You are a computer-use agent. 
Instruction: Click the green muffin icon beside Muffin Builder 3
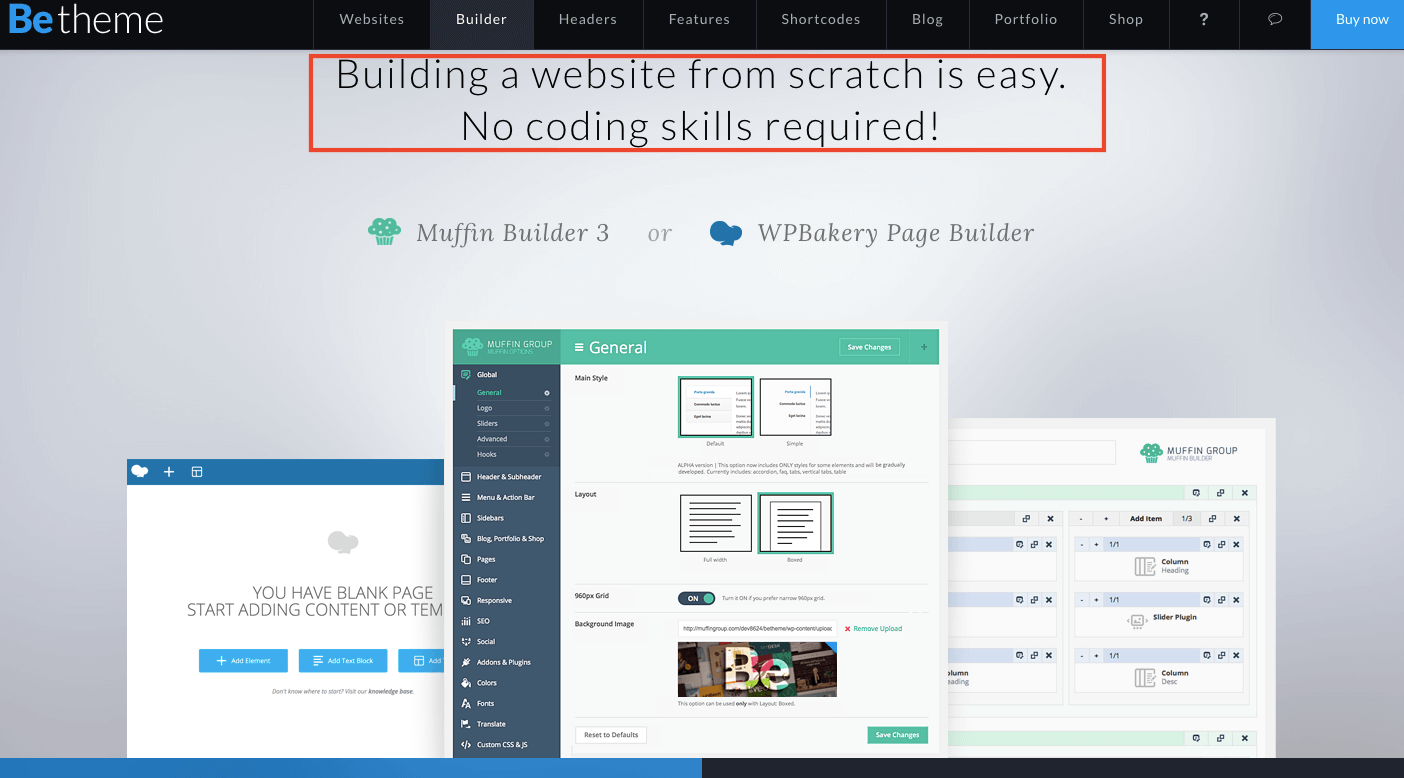[x=384, y=232]
